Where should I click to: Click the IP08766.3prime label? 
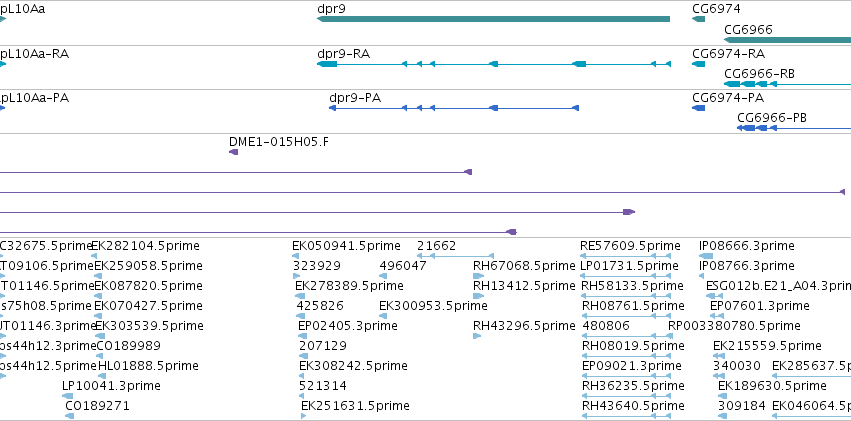[747, 266]
